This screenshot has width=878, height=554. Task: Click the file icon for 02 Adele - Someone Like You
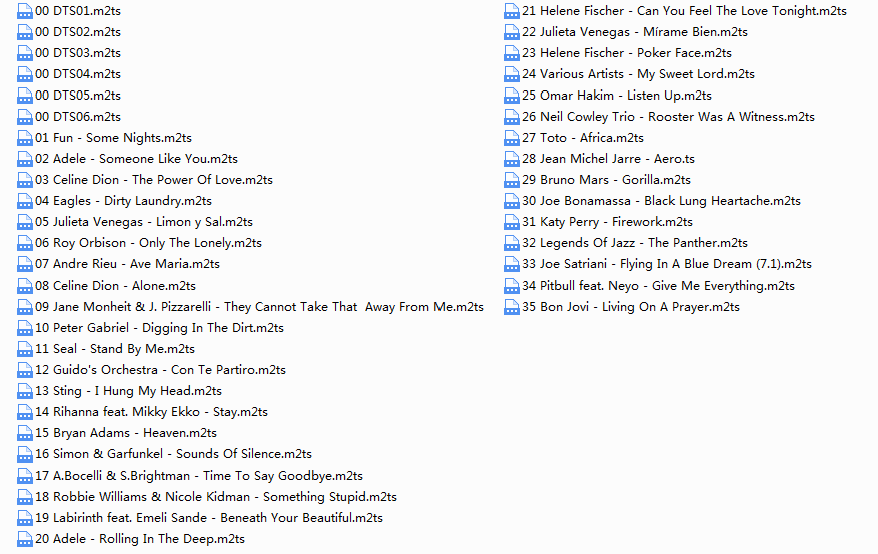click(25, 159)
